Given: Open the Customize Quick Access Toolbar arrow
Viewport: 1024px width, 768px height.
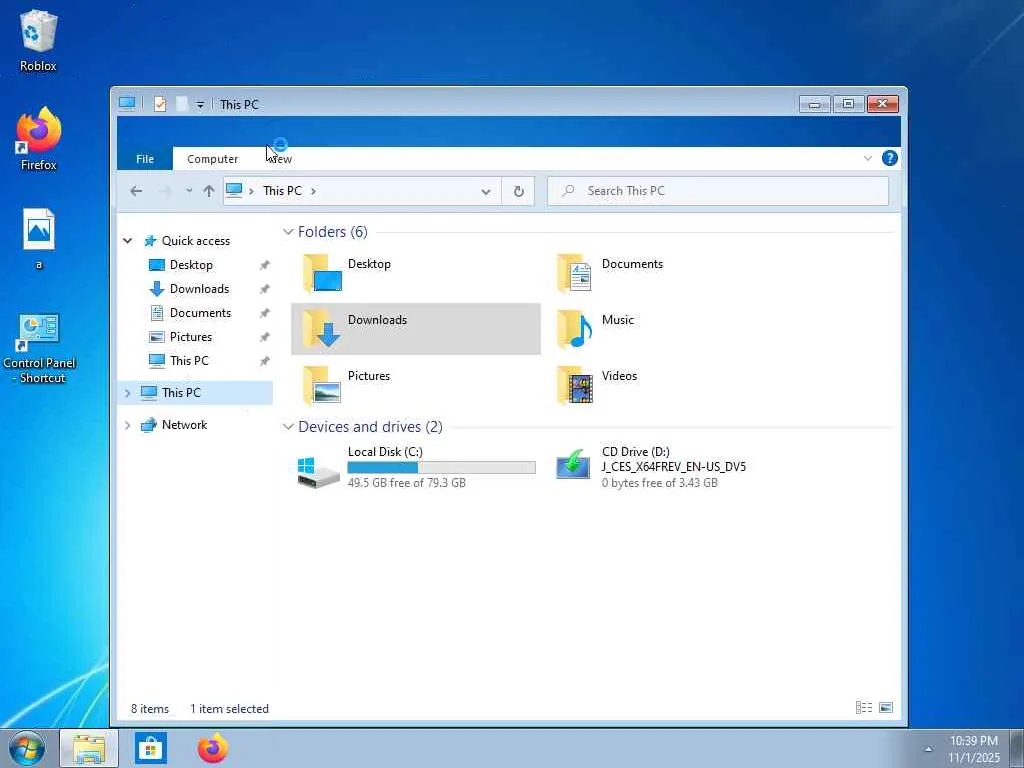Looking at the screenshot, I should click(200, 104).
